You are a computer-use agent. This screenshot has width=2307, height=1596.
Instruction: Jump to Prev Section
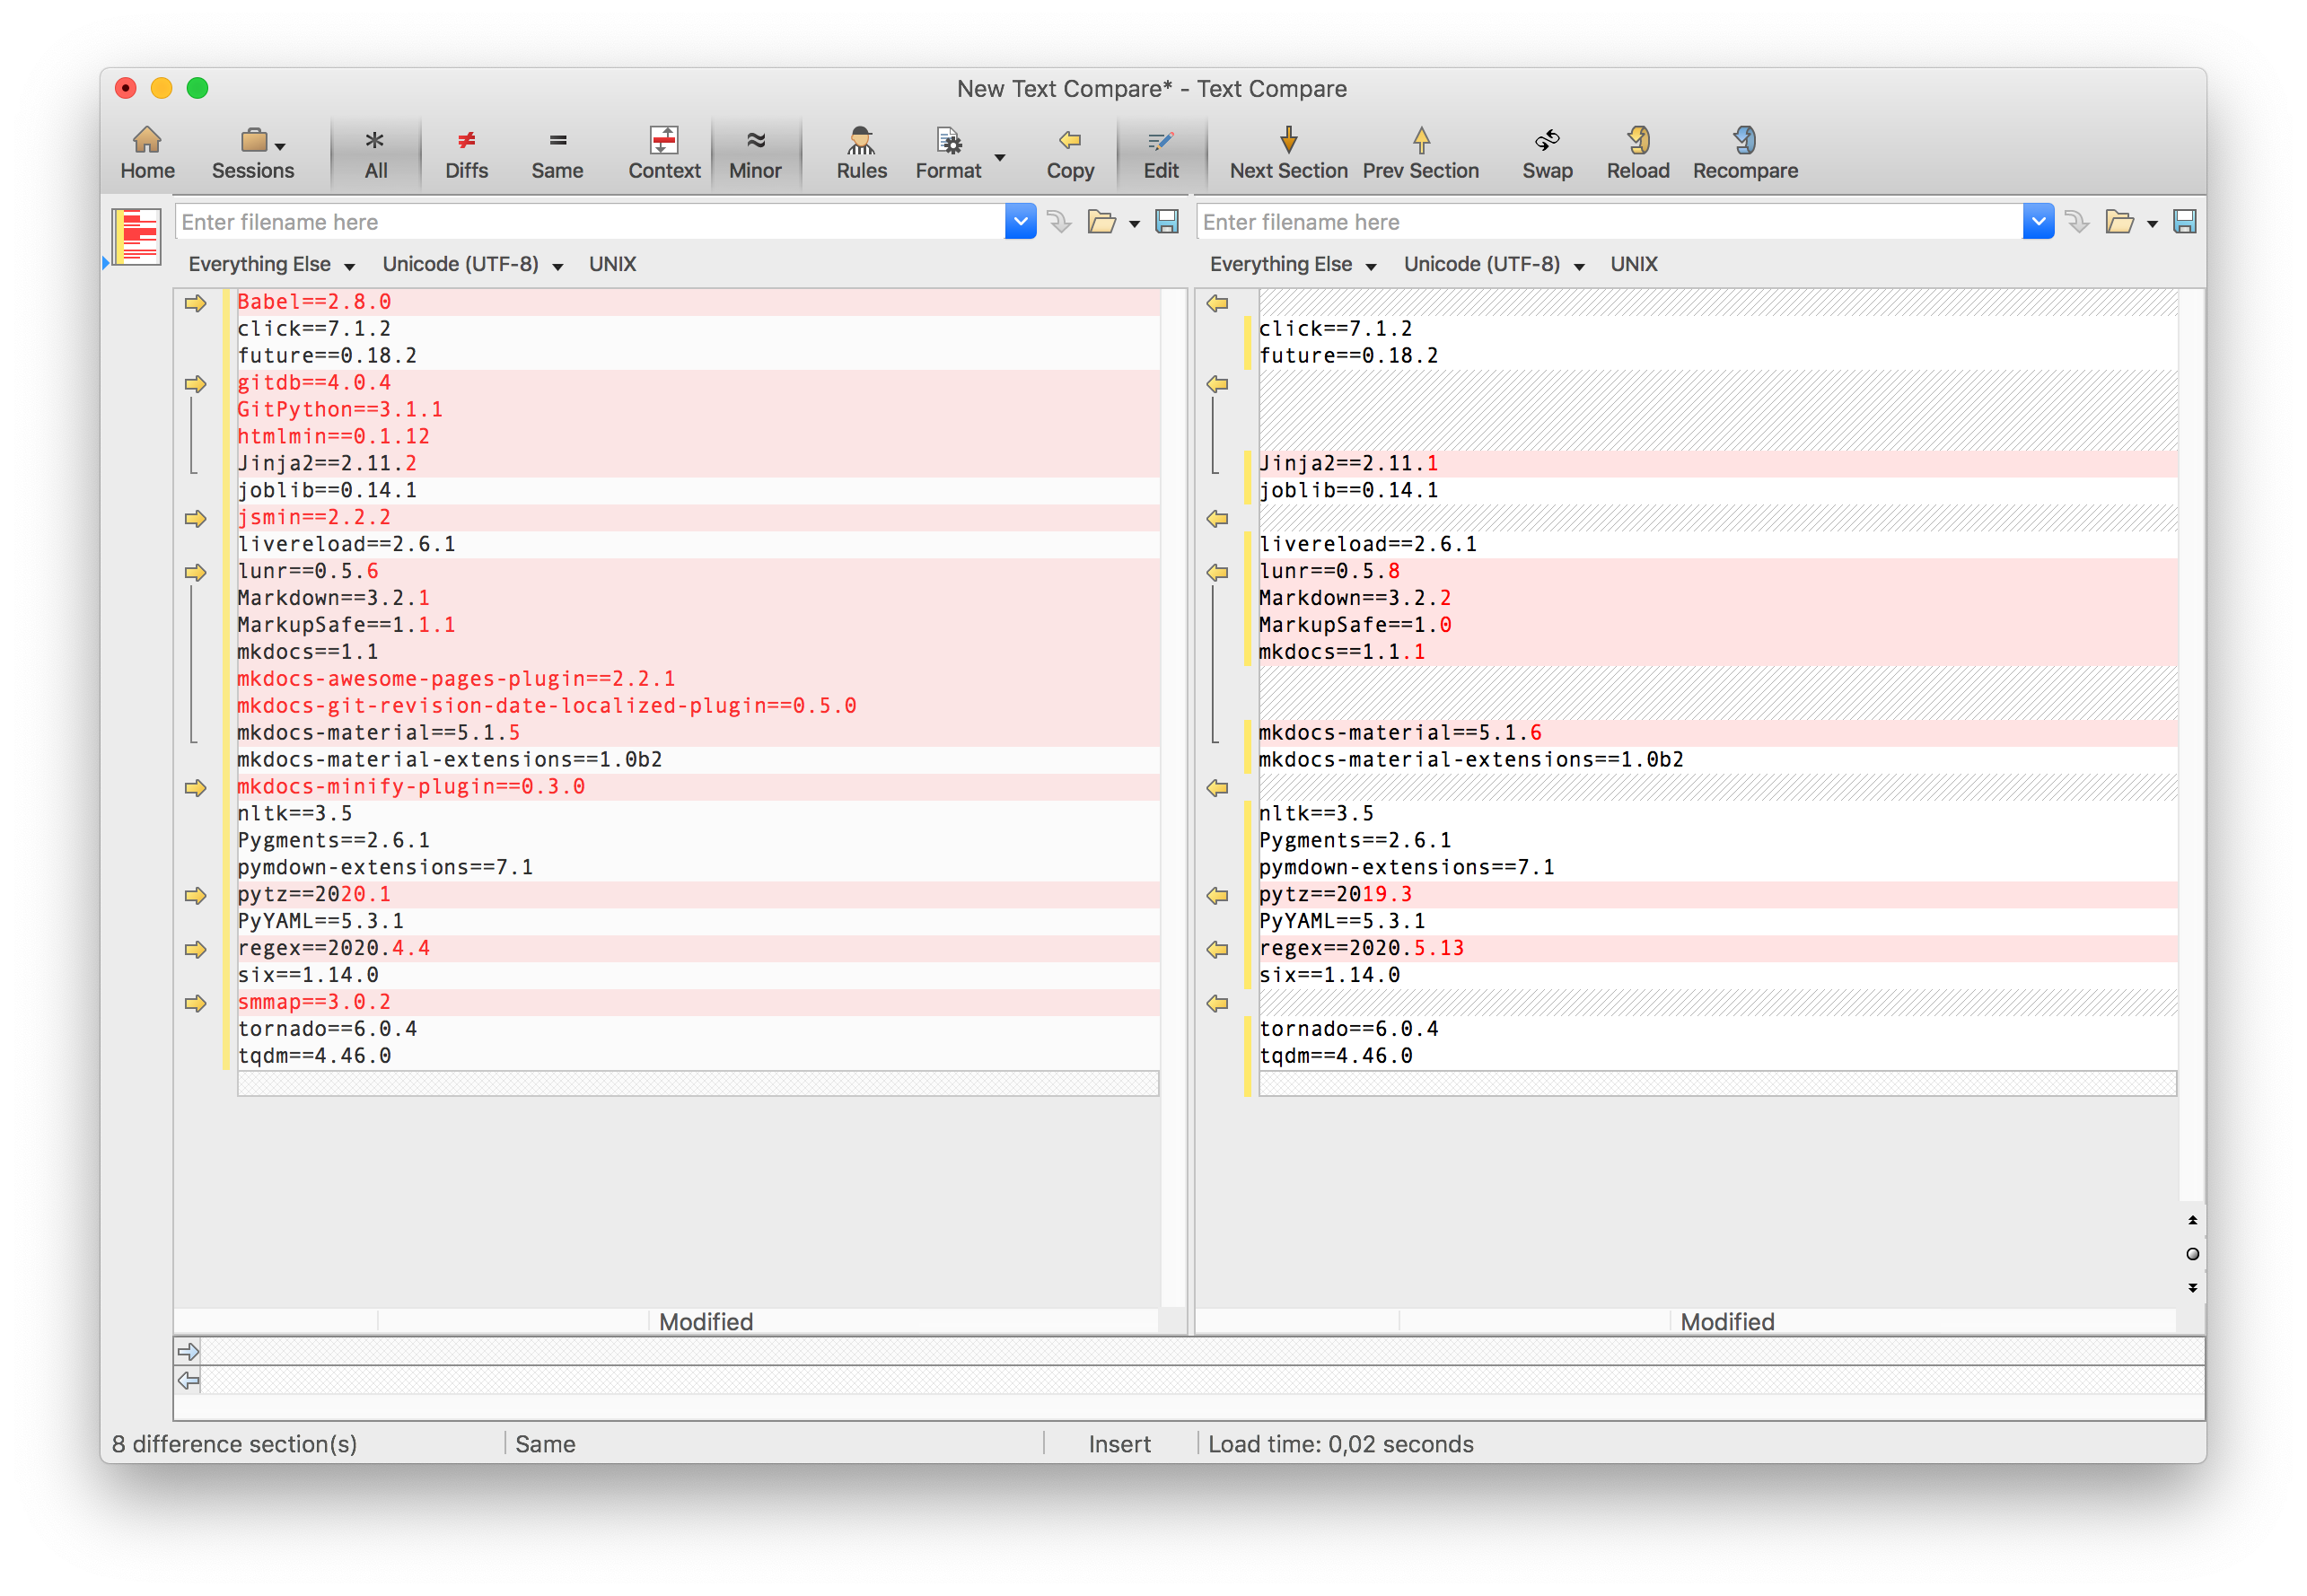point(1420,153)
